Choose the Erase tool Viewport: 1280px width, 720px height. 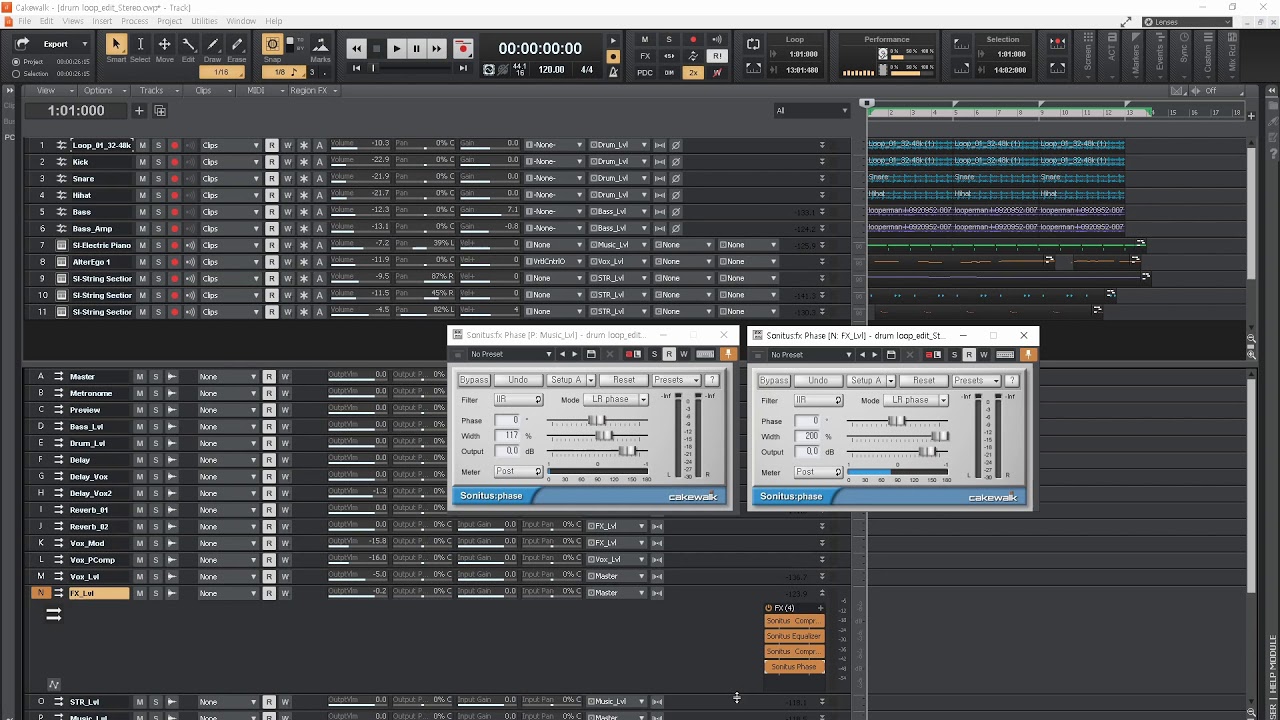237,44
